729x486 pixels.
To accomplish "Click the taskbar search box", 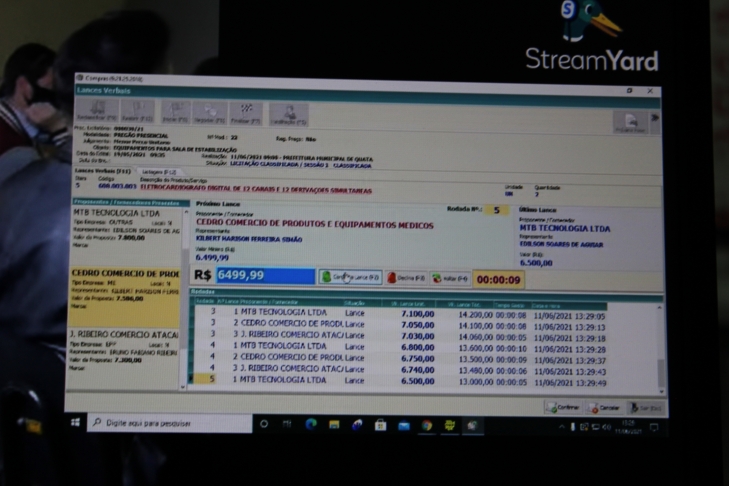I will click(170, 423).
